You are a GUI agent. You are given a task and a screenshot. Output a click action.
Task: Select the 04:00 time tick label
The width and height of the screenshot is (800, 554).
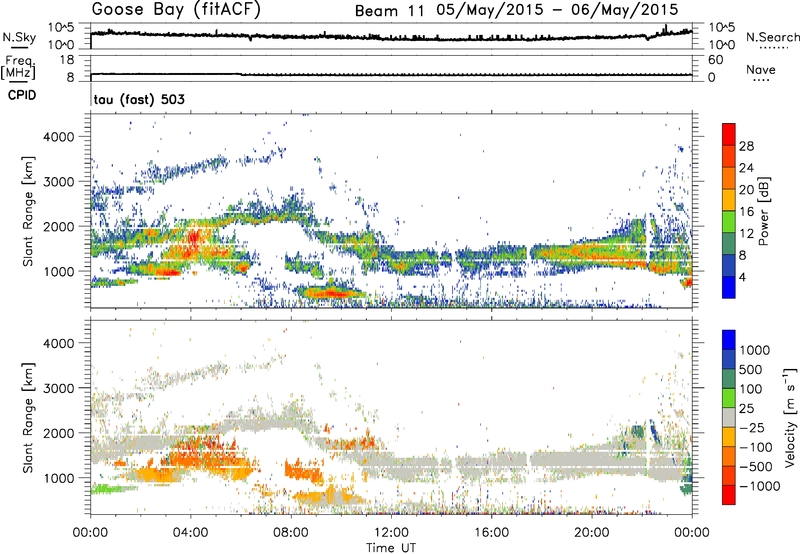click(x=190, y=533)
